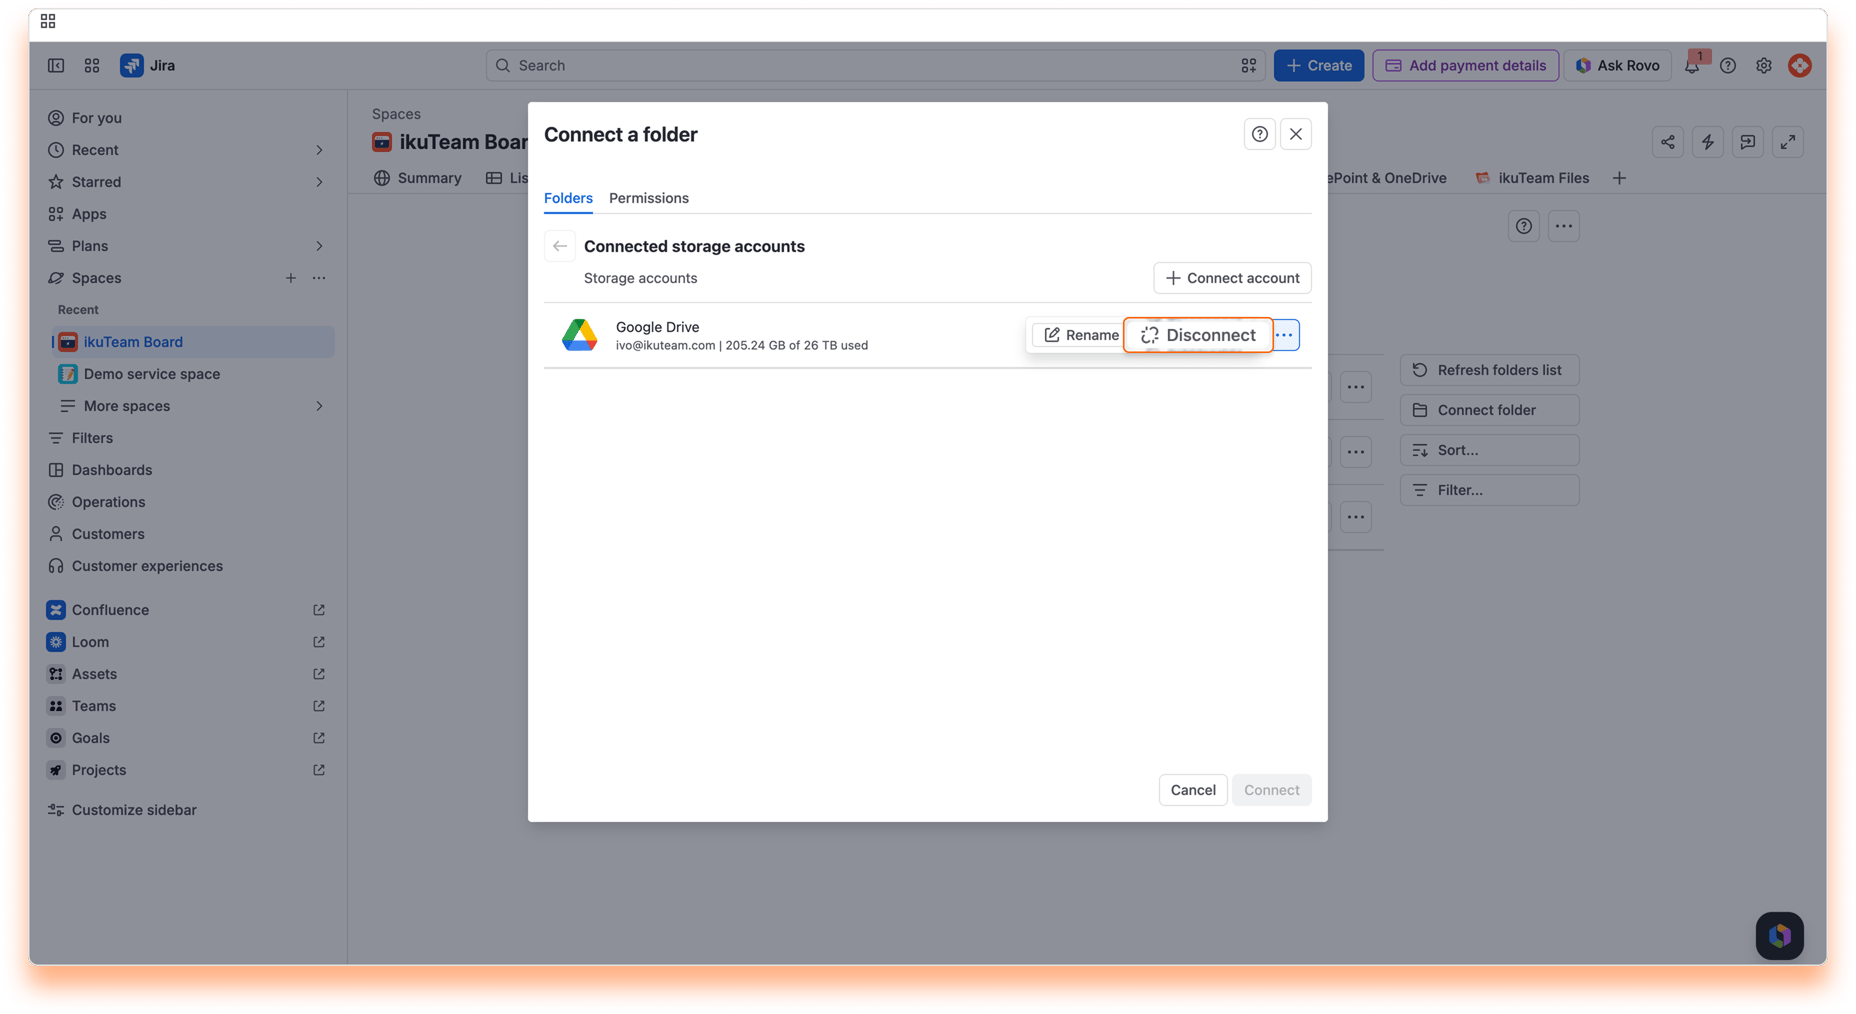1856x1014 pixels.
Task: Open the user profile avatar
Action: [1800, 65]
